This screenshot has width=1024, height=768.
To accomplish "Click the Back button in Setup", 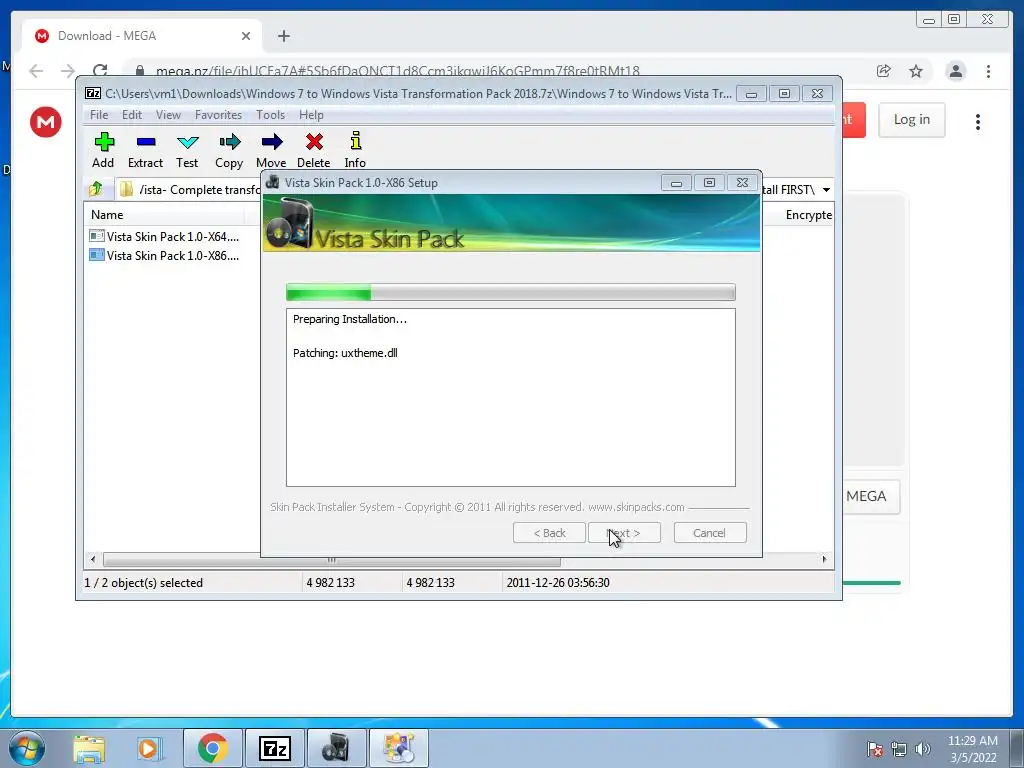I will click(549, 533).
